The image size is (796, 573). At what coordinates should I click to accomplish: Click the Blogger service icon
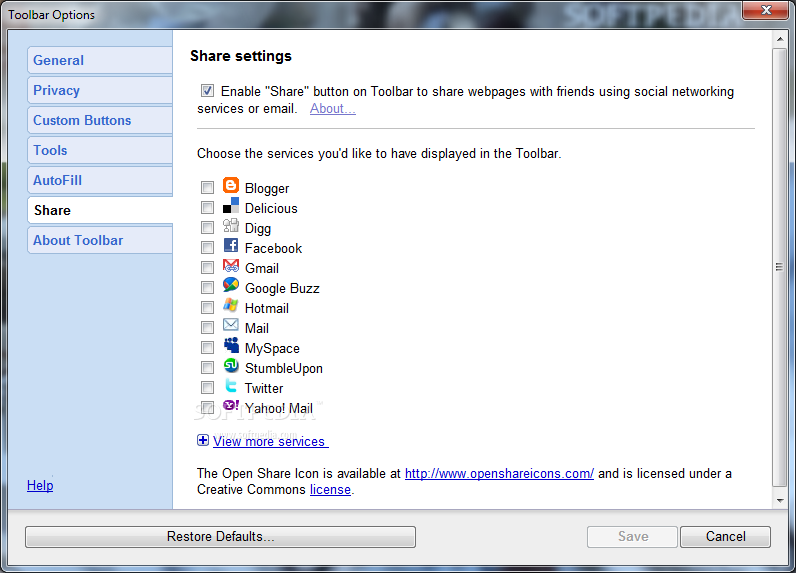231,186
